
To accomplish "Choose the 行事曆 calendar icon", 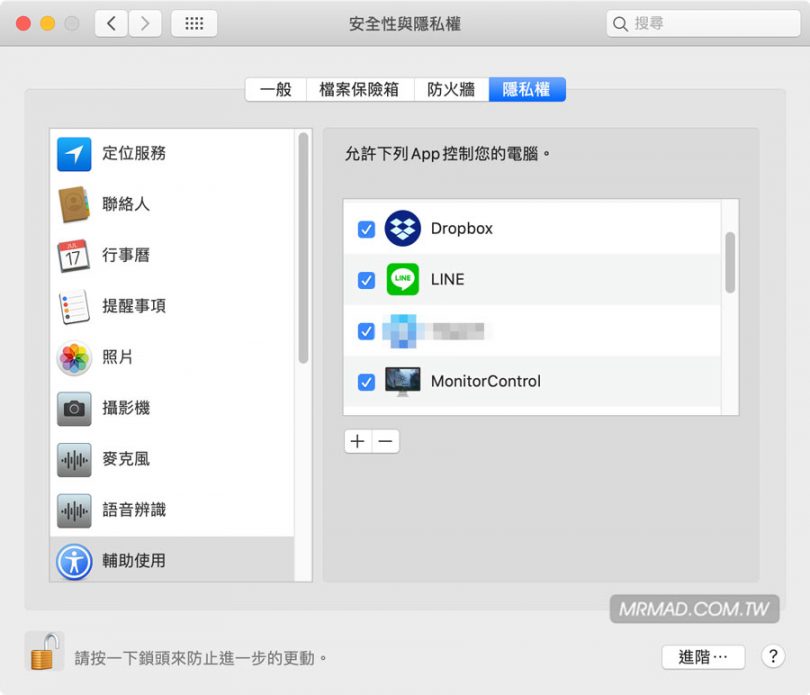I will pyautogui.click(x=73, y=255).
